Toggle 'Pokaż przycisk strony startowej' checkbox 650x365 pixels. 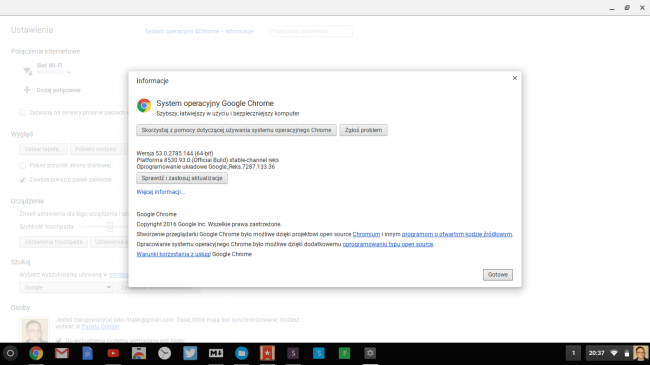pos(22,165)
